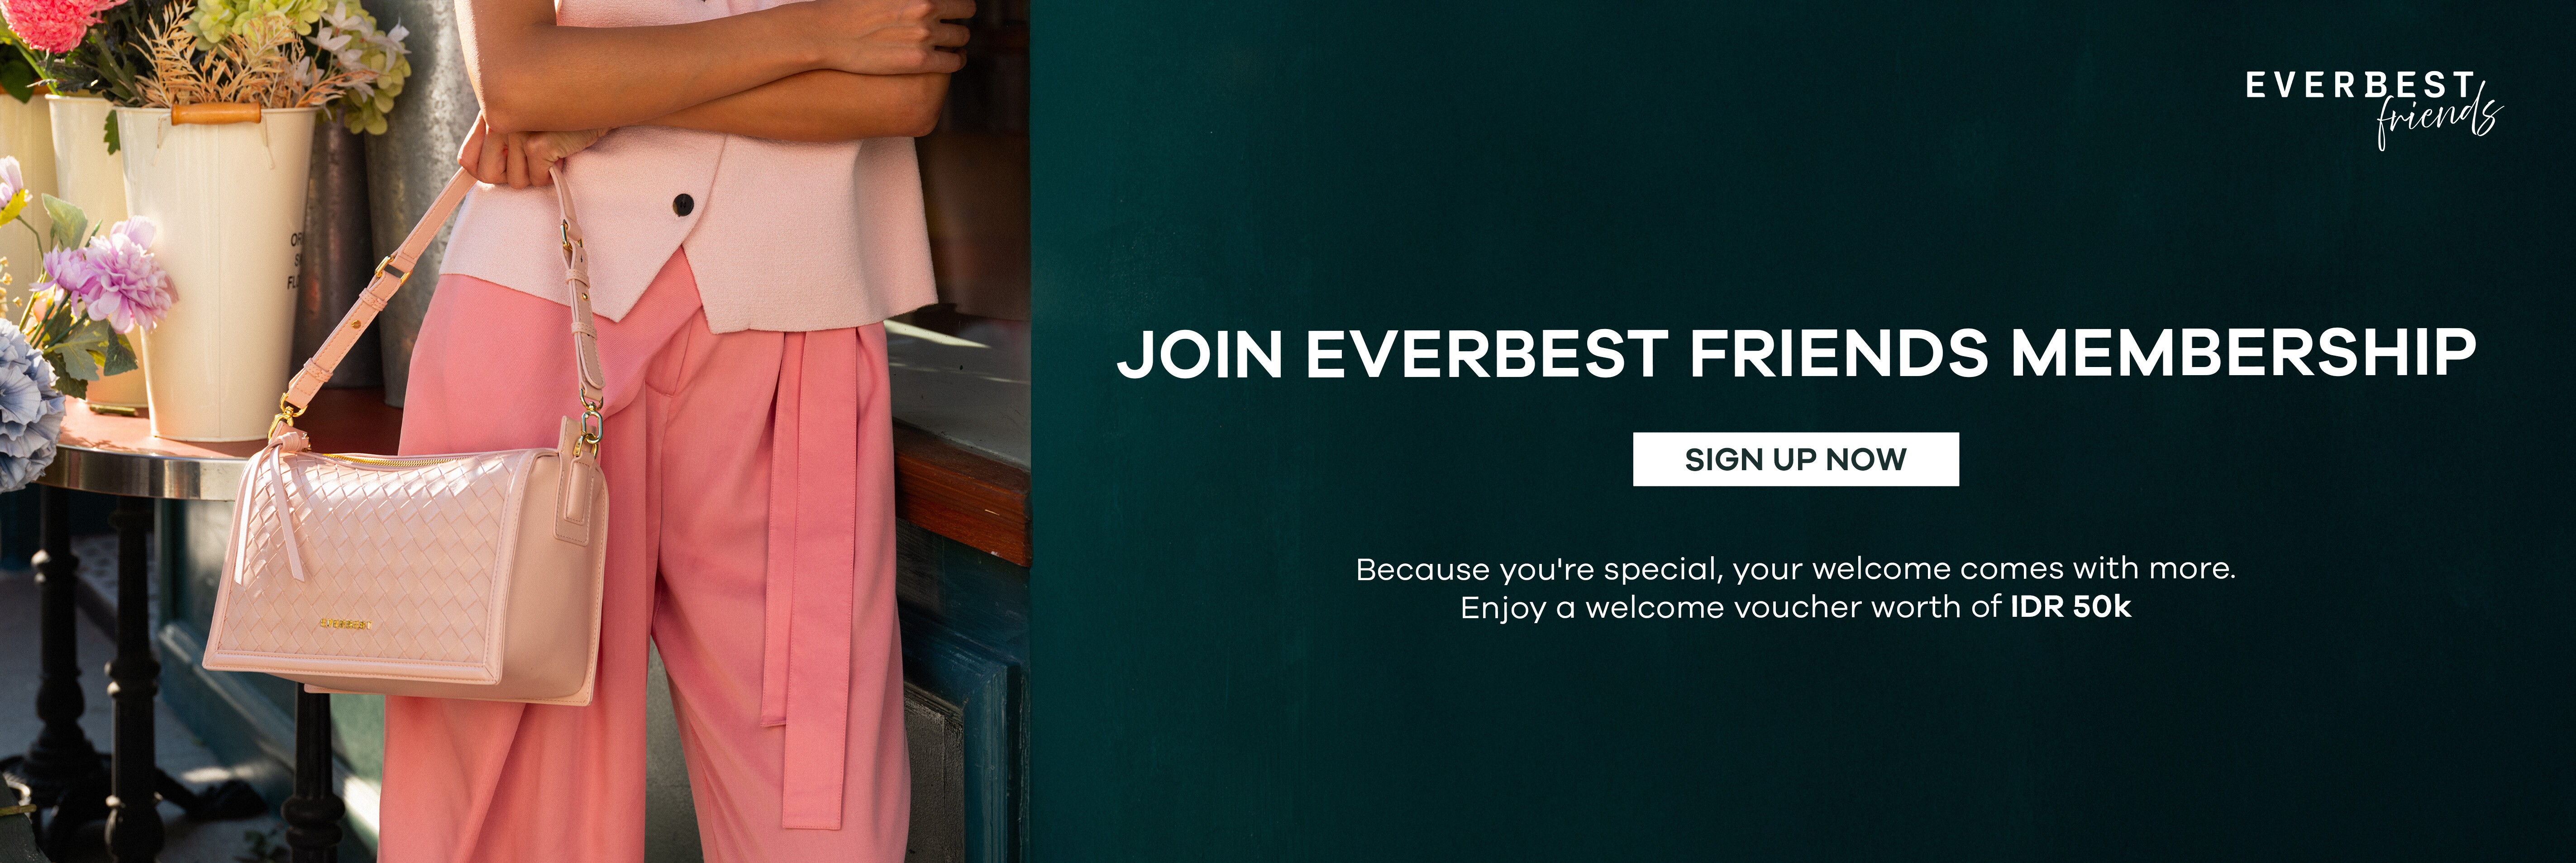
Task: Click the "Because you're special" tagline
Action: (1795, 569)
